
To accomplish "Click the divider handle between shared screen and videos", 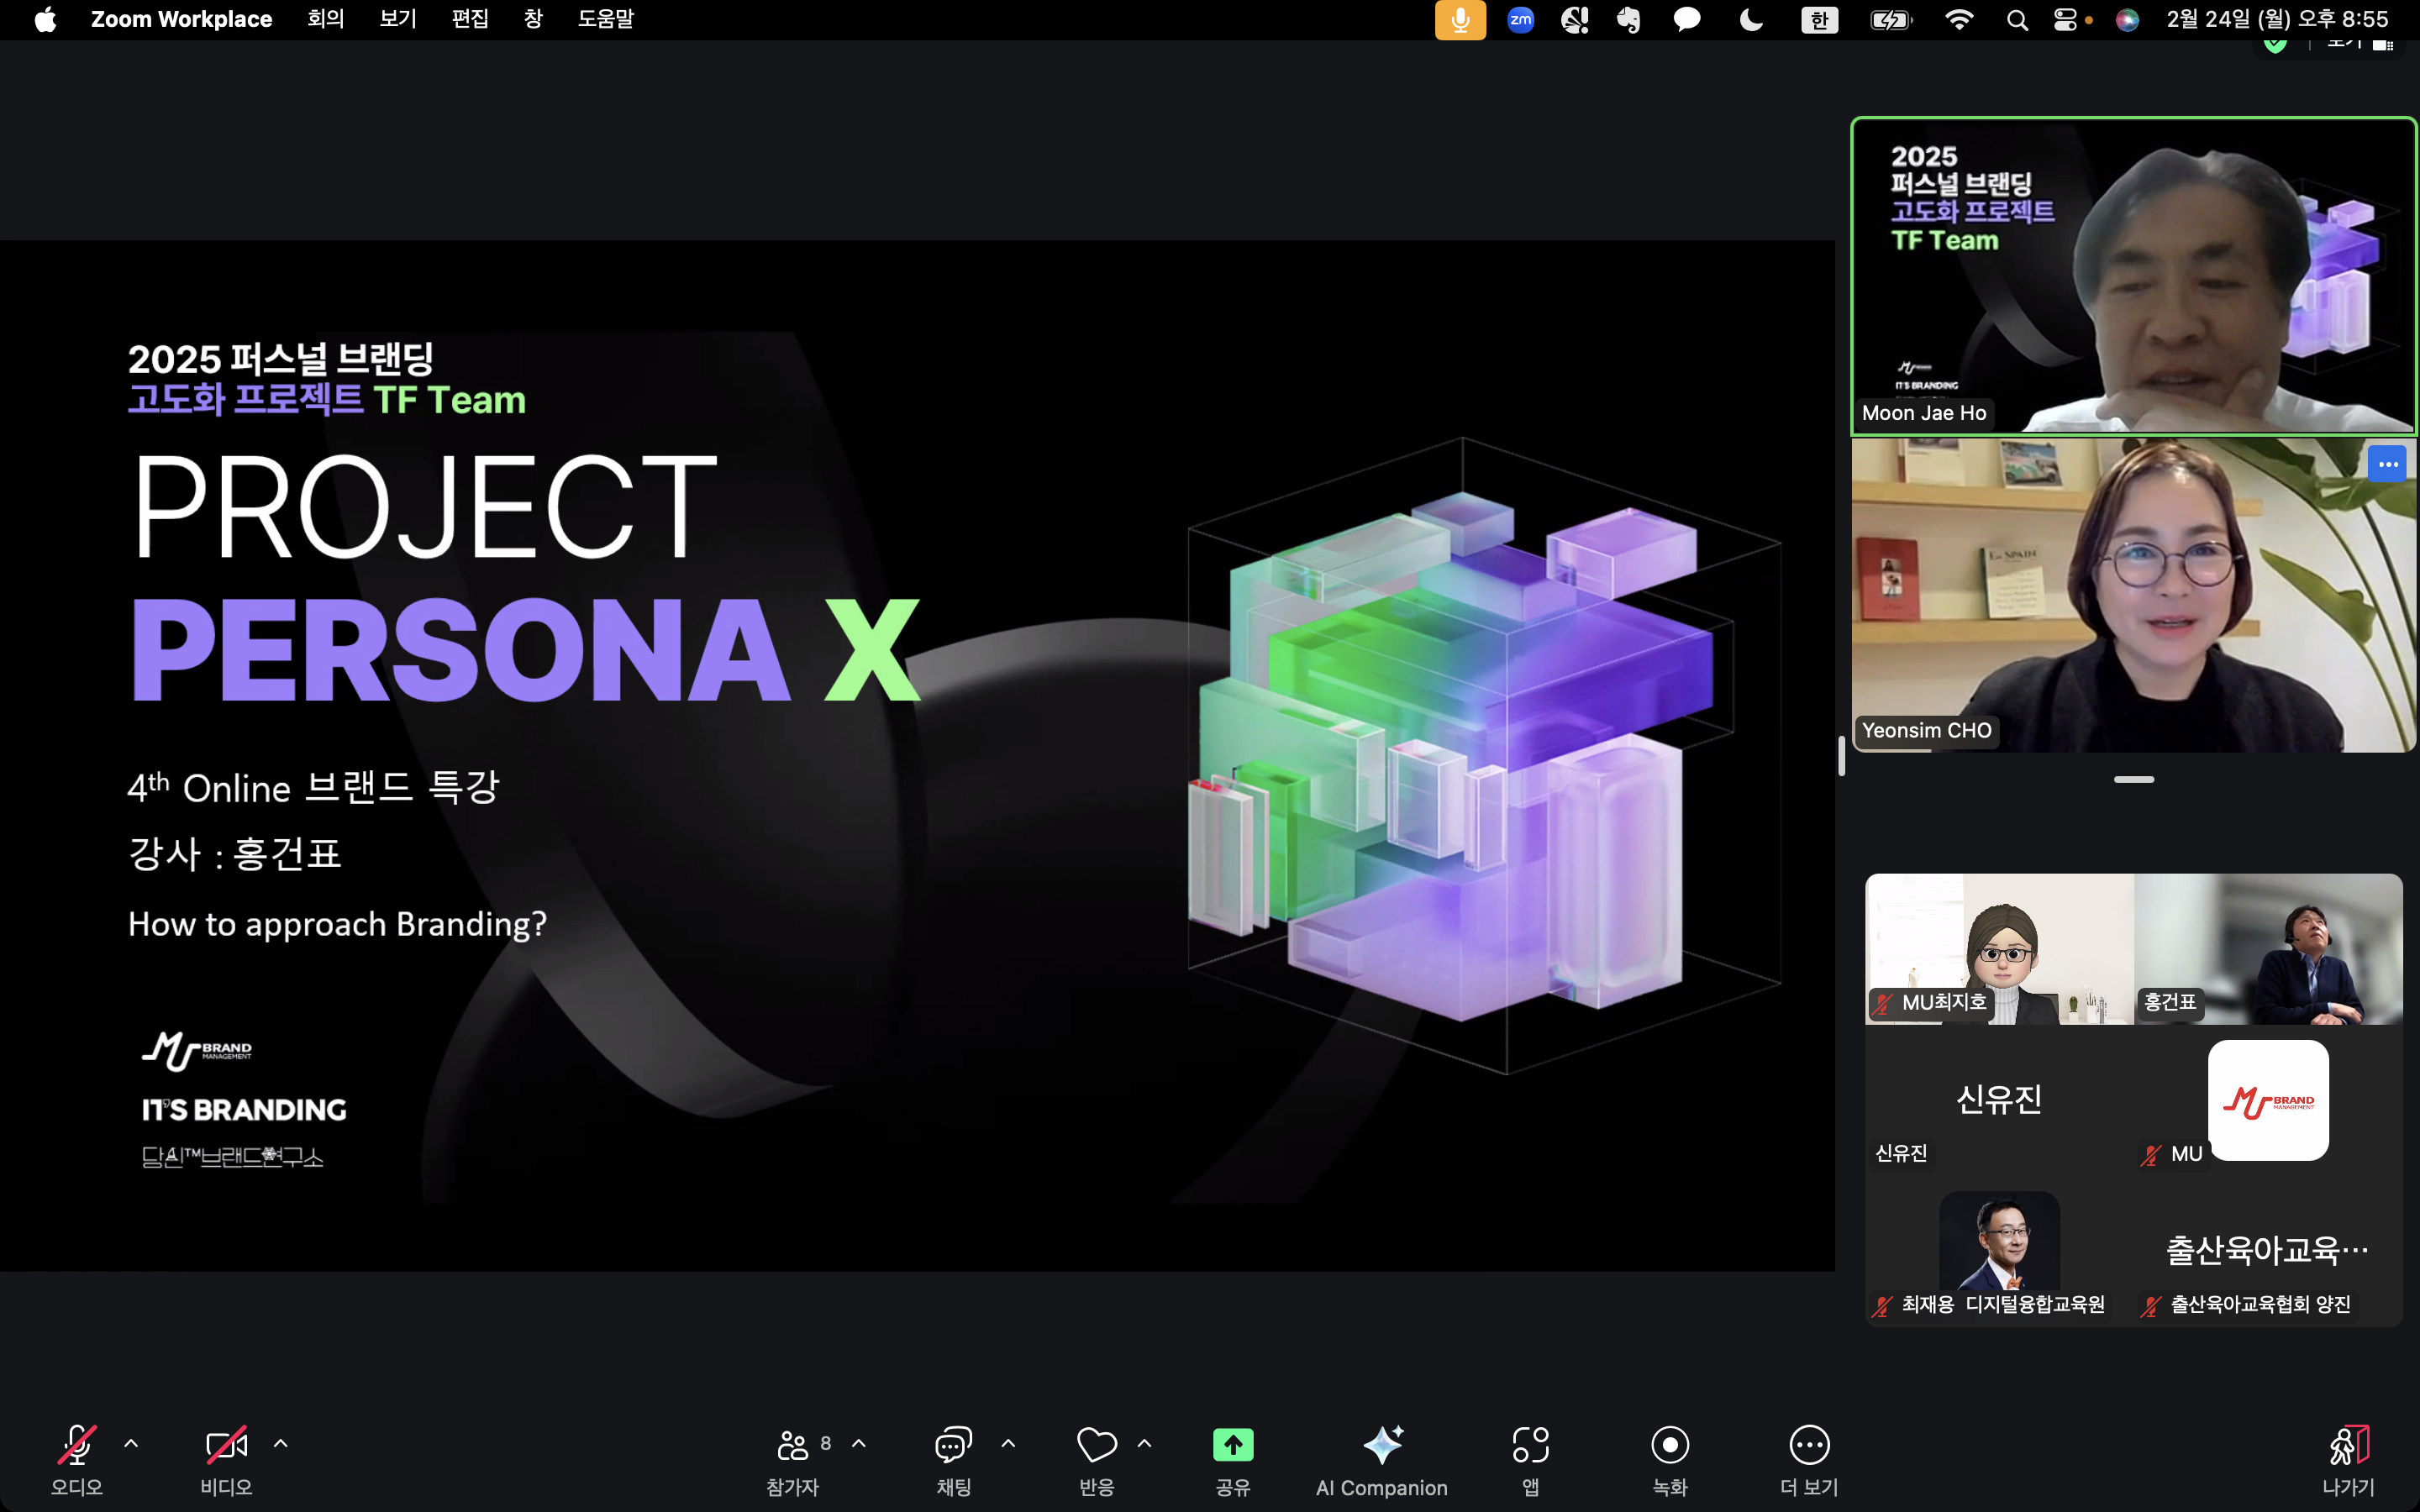I will [1841, 756].
